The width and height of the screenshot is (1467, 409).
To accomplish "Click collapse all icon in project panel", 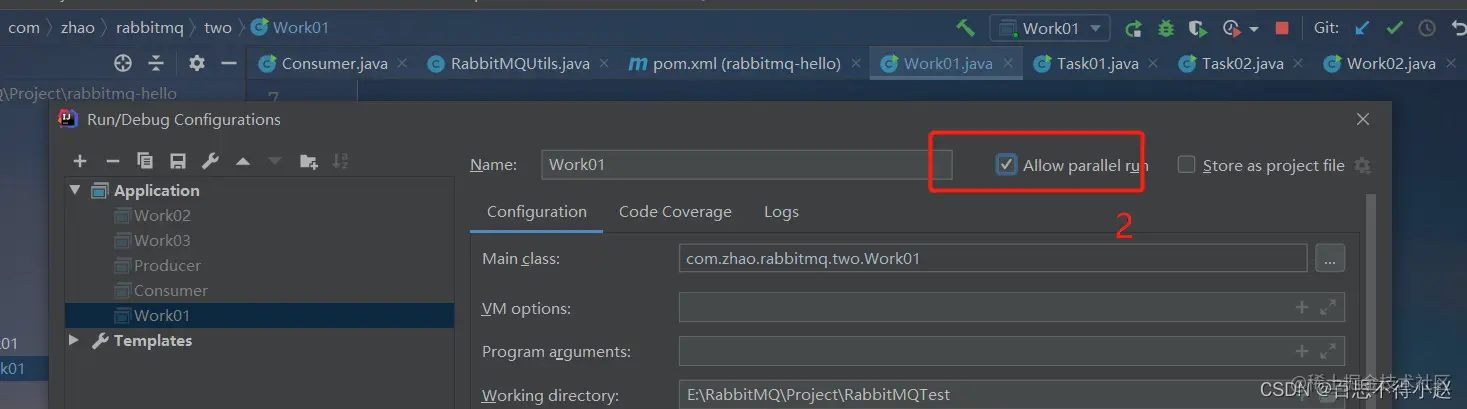I will click(x=156, y=63).
